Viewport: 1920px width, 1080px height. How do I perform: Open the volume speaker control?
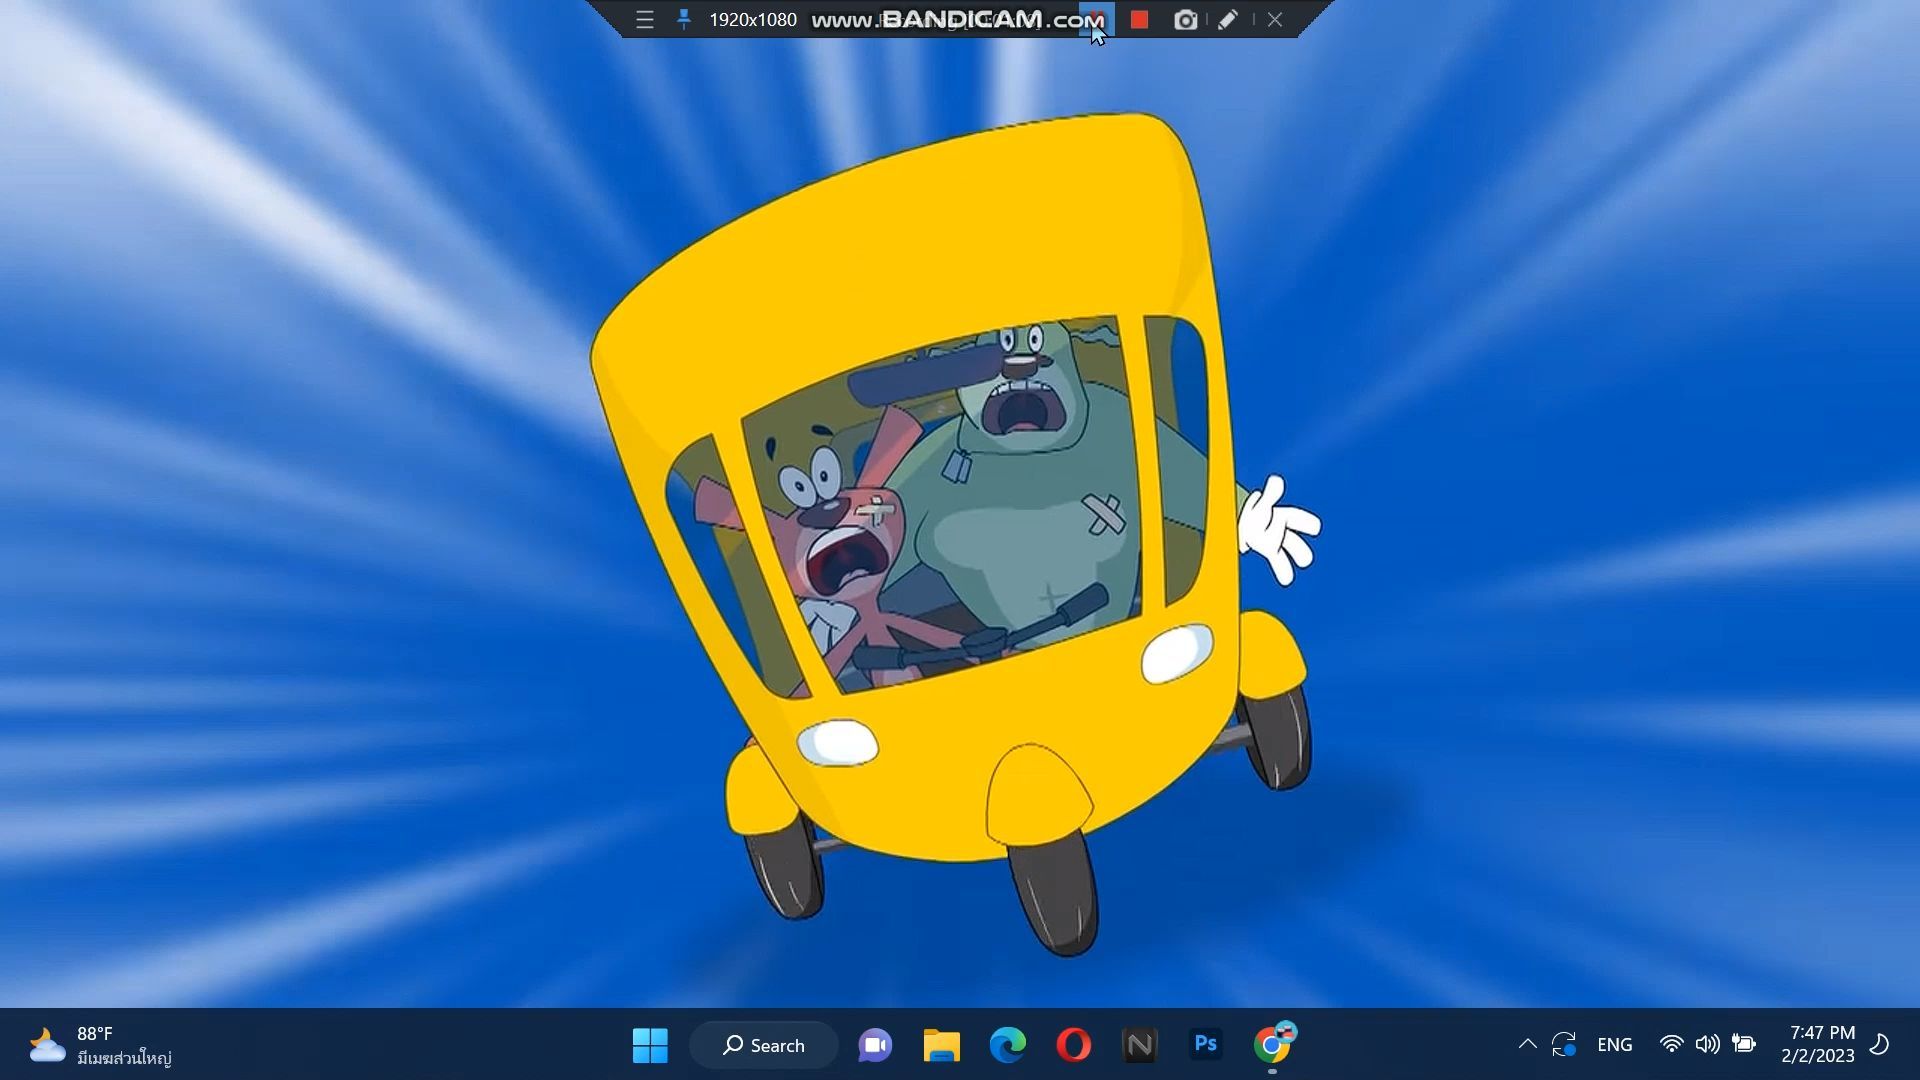pyautogui.click(x=1707, y=1045)
